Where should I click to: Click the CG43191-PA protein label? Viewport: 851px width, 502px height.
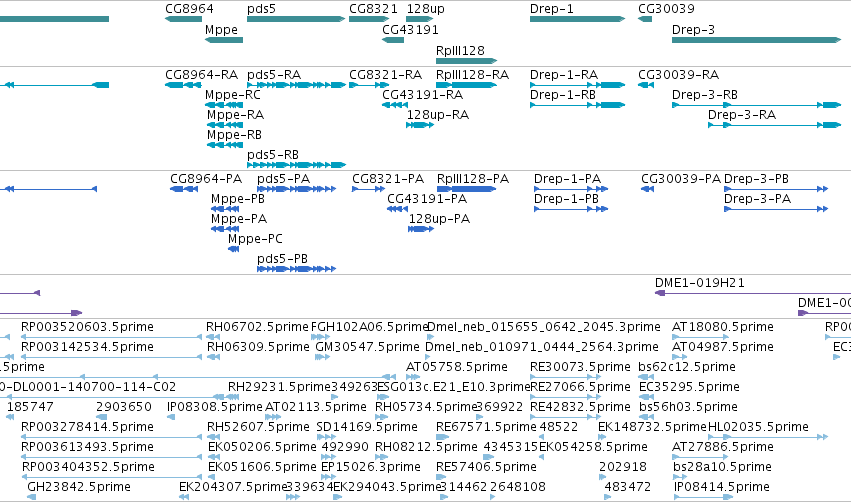pyautogui.click(x=427, y=199)
